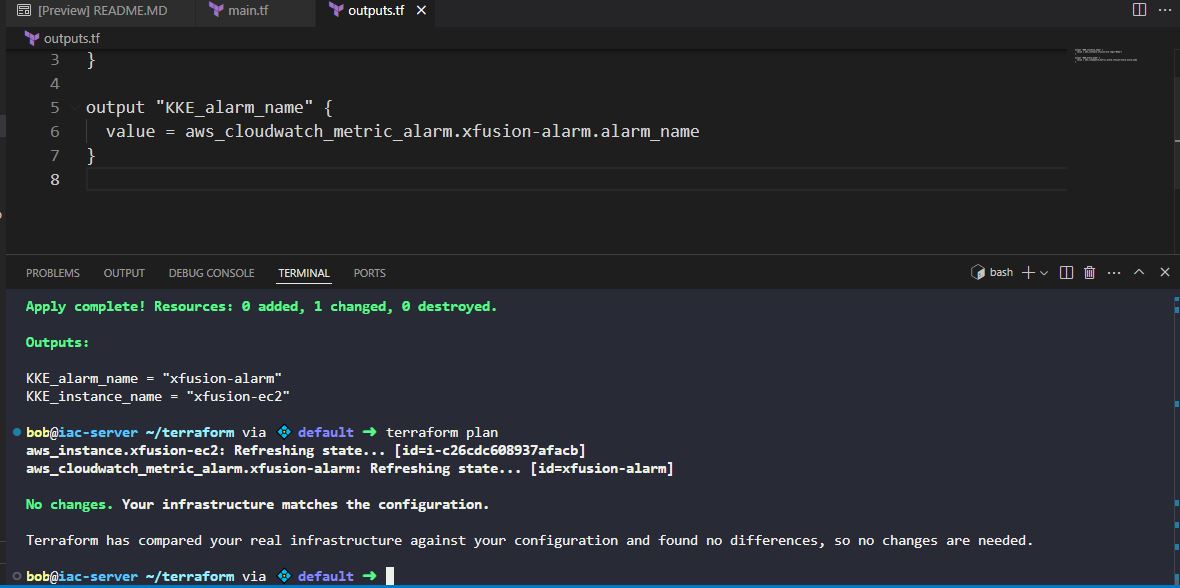1180x588 pixels.
Task: Split the terminal pane
Action: 1066,273
